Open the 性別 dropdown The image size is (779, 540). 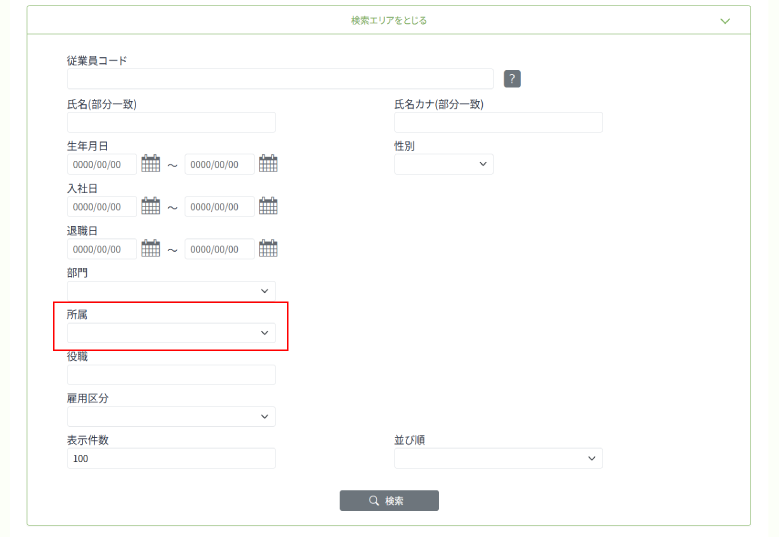coord(443,164)
